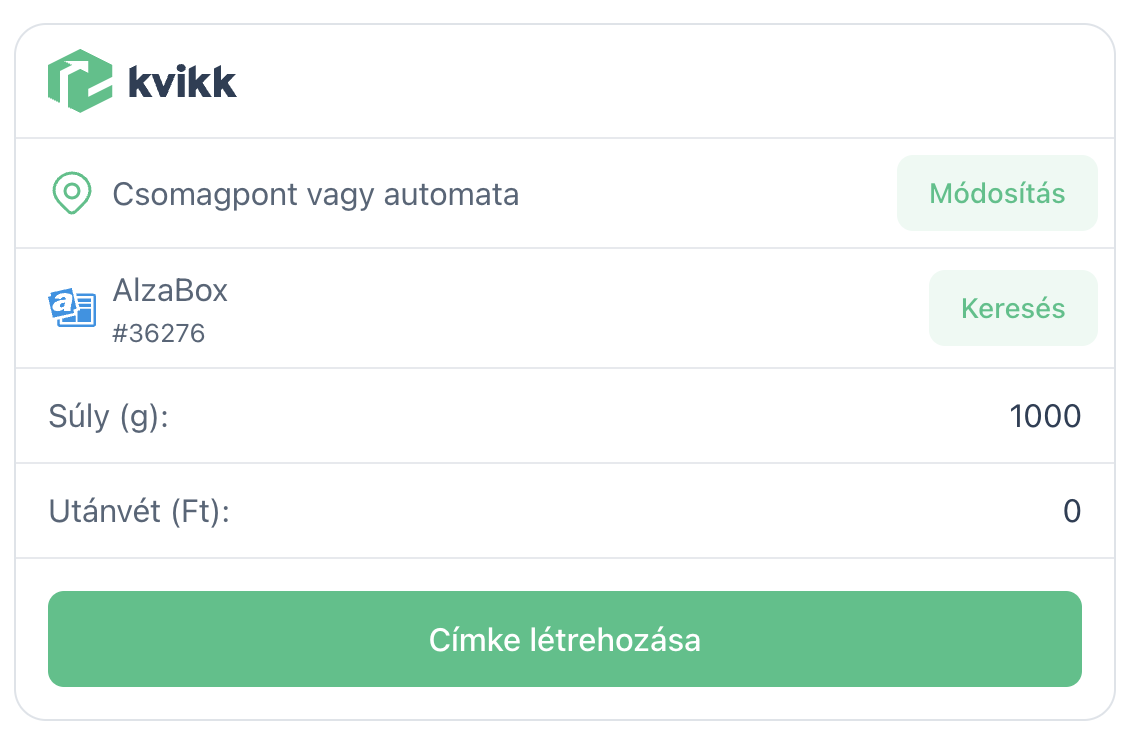Click the letter "a" in the AlzaBox icon

point(64,303)
